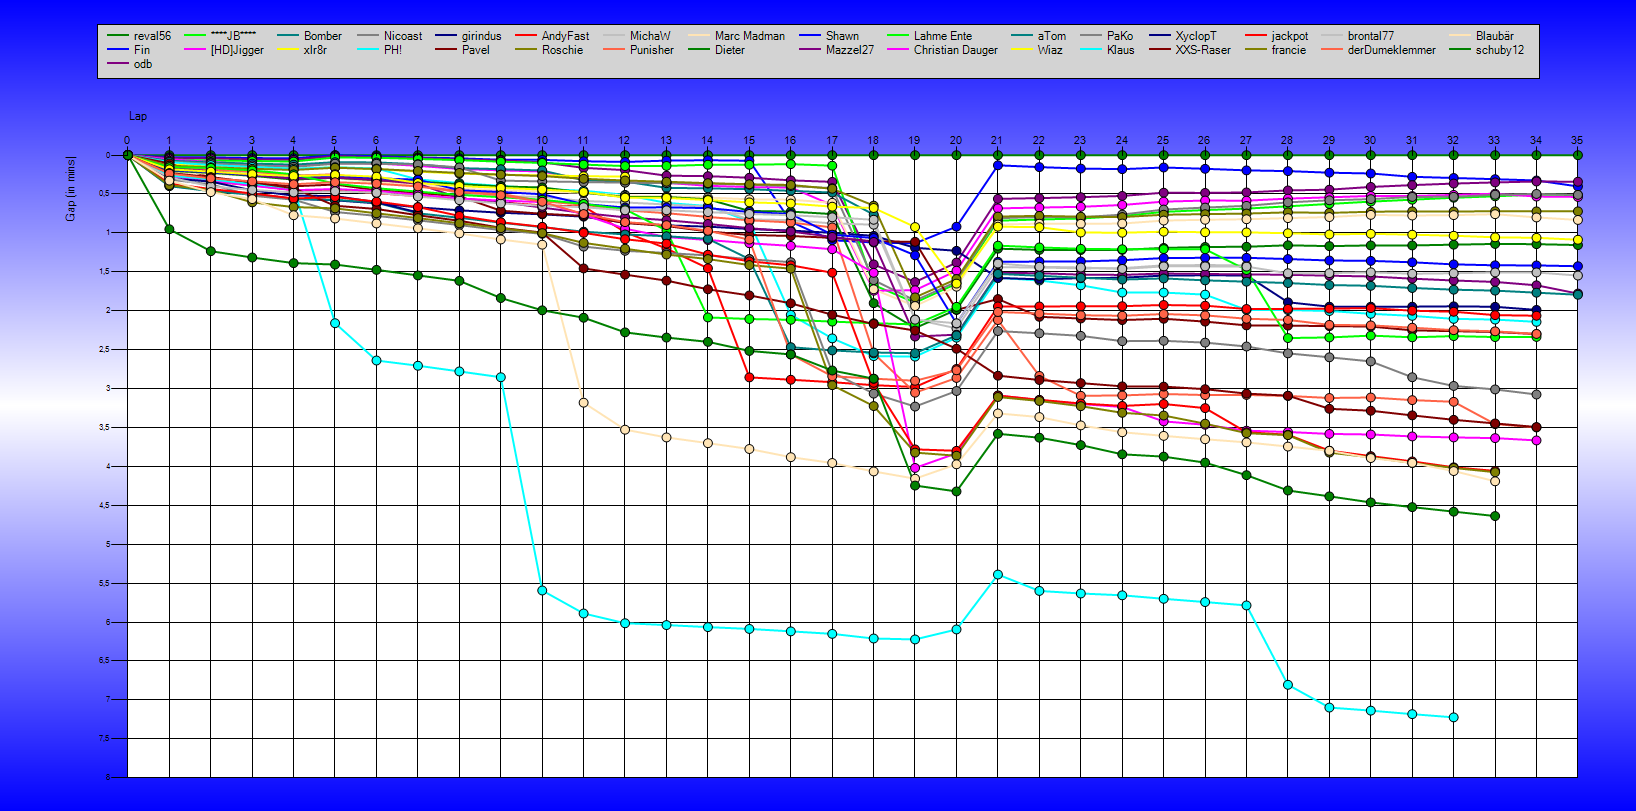Select lap 28 on the x-axis
Image resolution: width=1636 pixels, height=811 pixels.
tap(1287, 141)
